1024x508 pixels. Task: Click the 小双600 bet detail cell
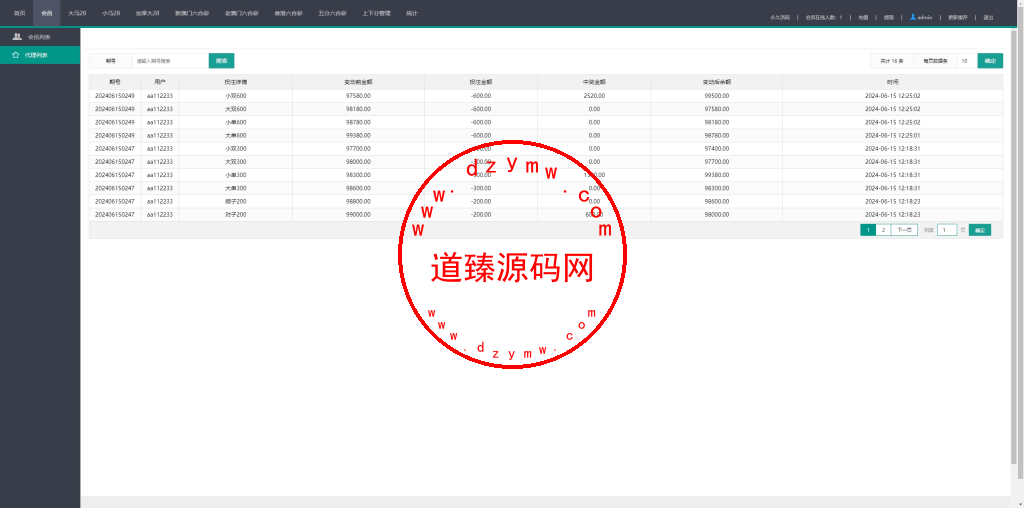236,96
